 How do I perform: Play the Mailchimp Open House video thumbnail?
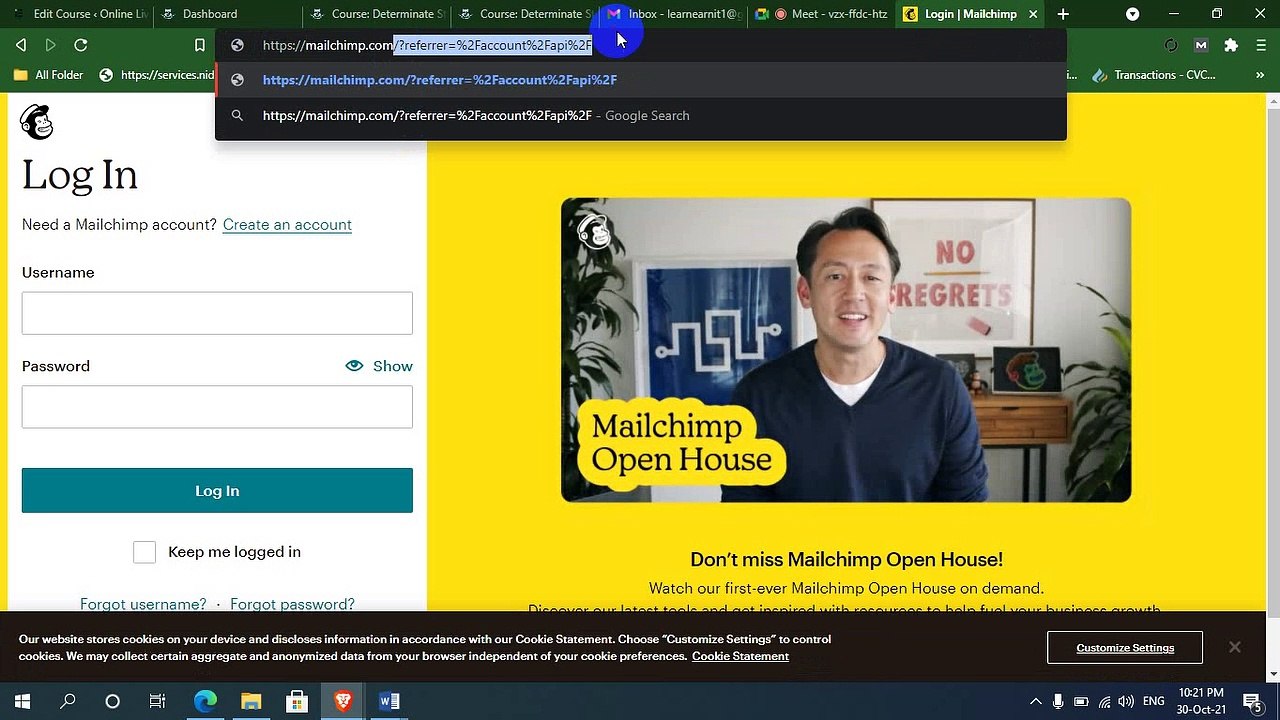[846, 350]
